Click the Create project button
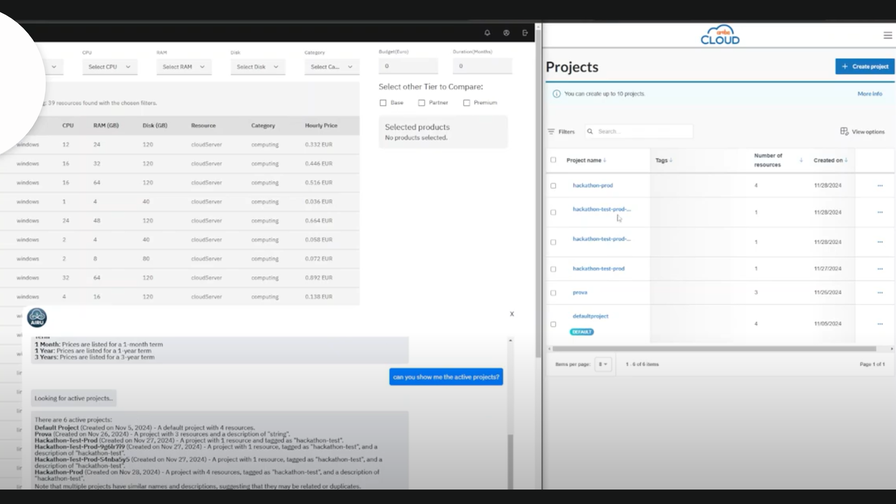The width and height of the screenshot is (896, 504). pos(864,67)
